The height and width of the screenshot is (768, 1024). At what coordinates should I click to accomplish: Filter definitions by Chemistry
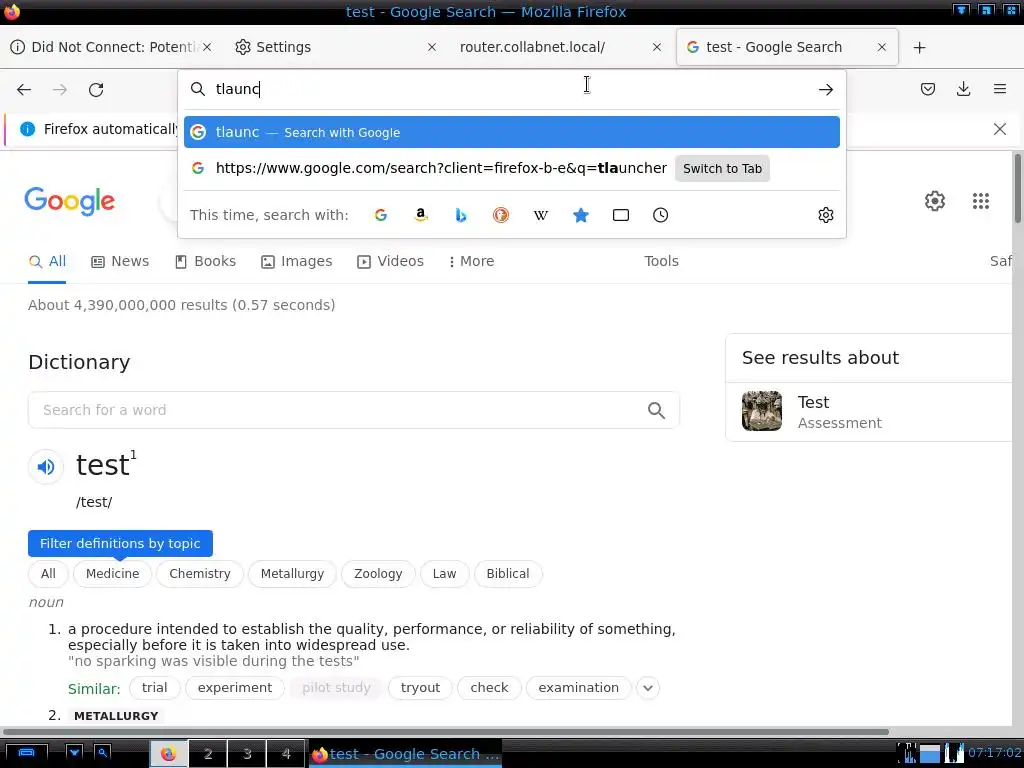point(200,573)
